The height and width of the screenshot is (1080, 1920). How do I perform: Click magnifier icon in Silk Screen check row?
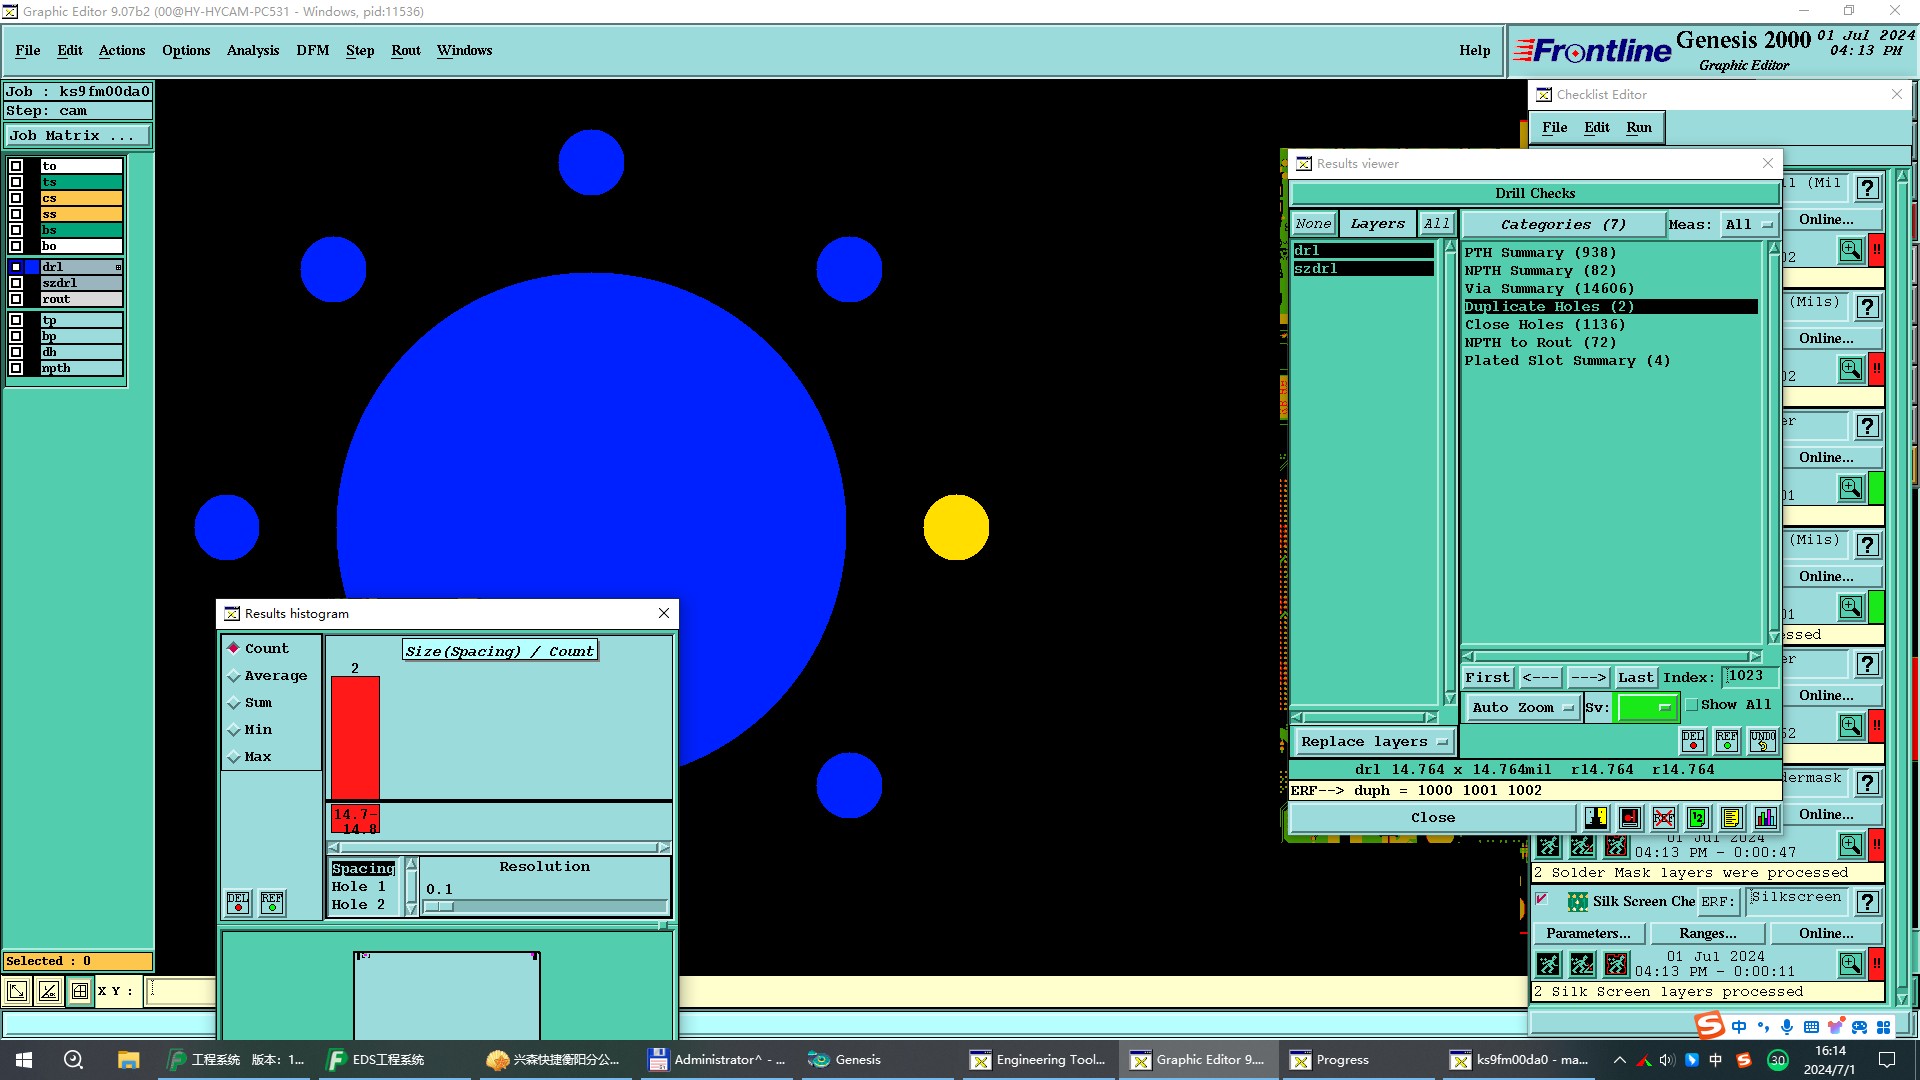1850,964
